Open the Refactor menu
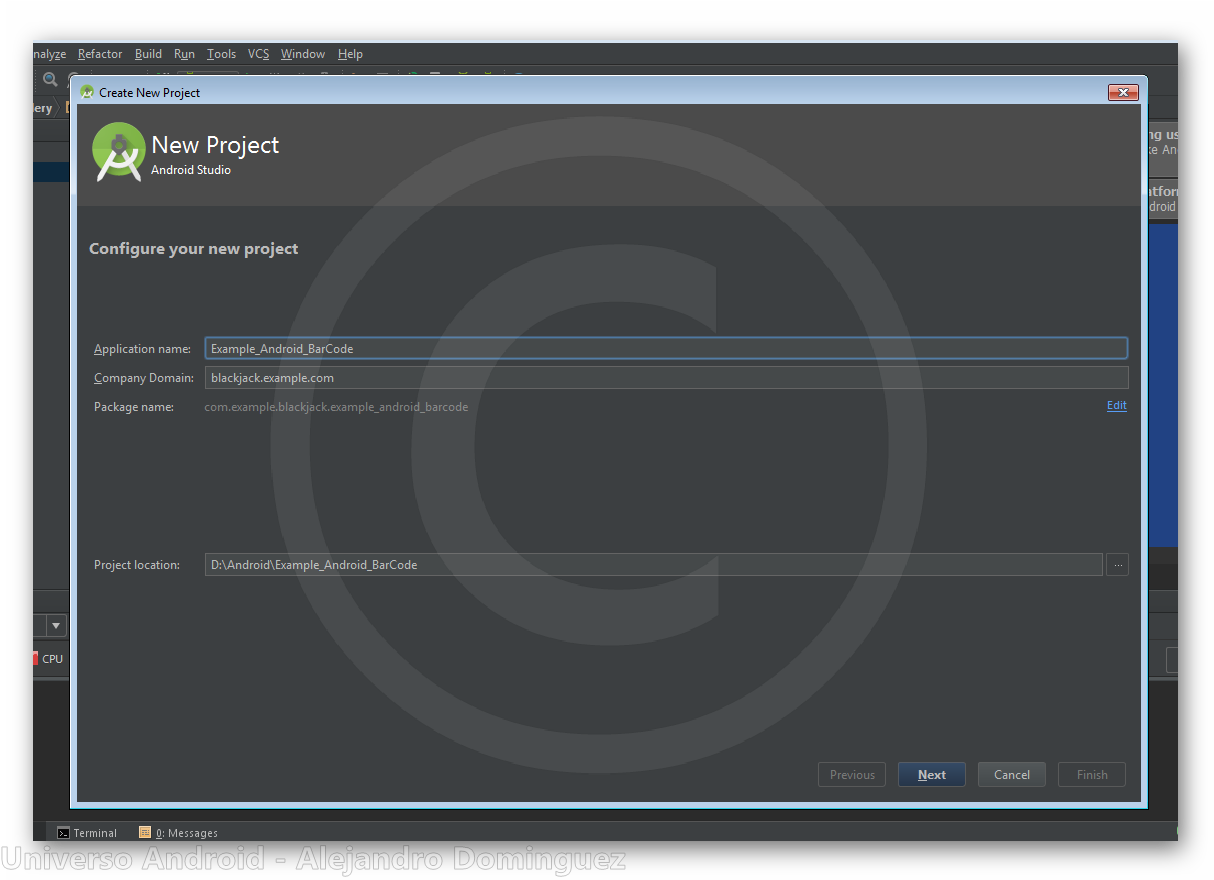Screen dimensions: 1214x880 100,54
